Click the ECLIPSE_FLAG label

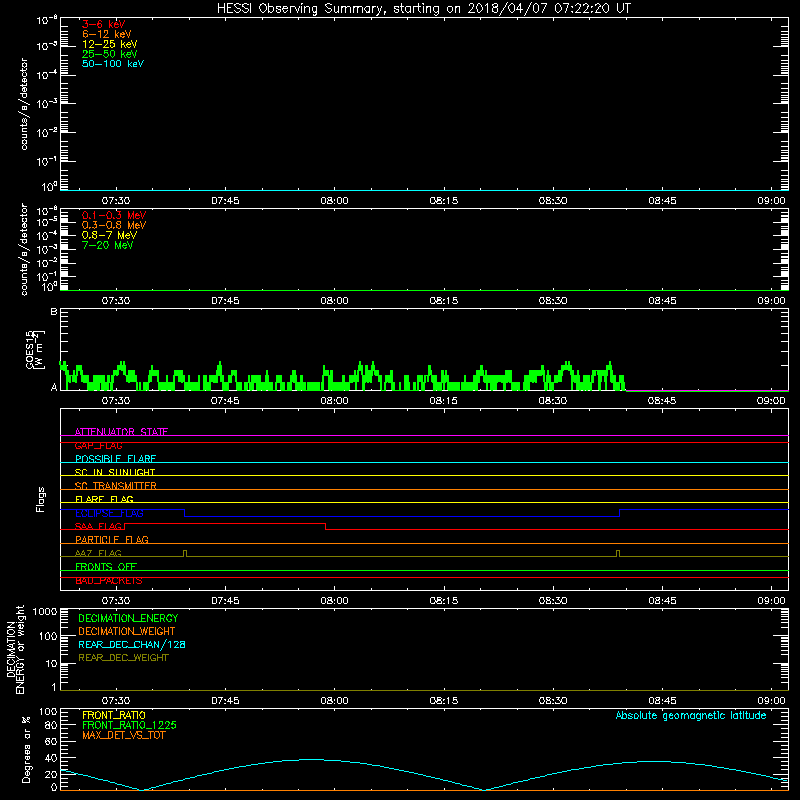coord(109,513)
